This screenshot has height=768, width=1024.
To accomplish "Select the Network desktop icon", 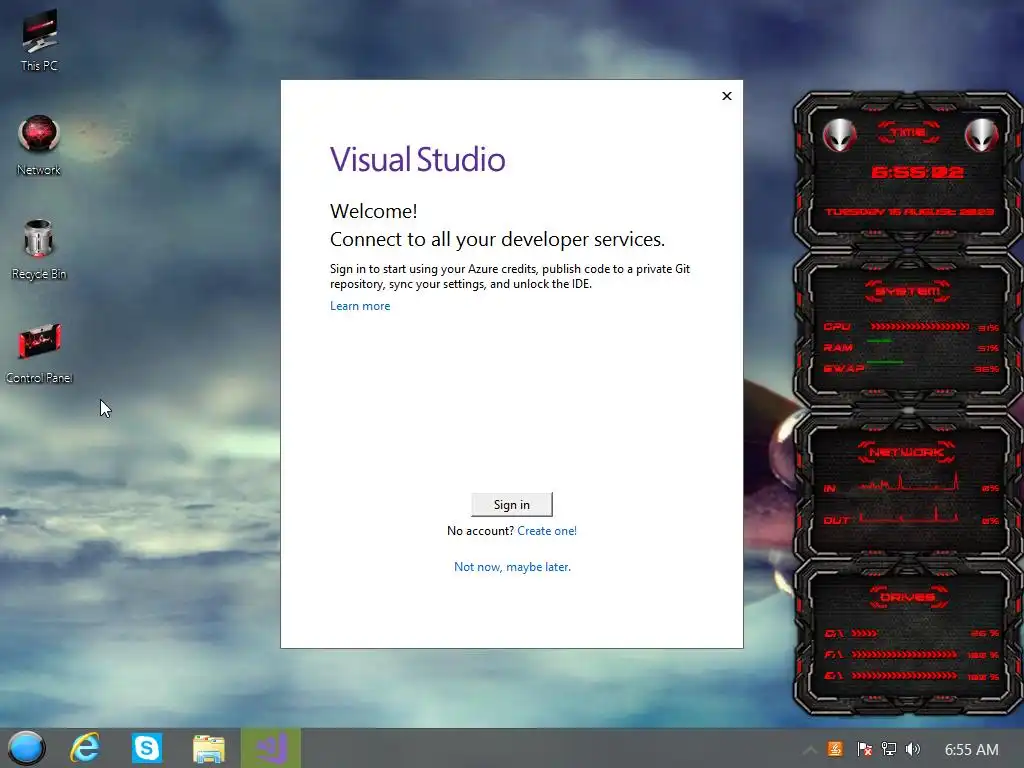I will (39, 145).
